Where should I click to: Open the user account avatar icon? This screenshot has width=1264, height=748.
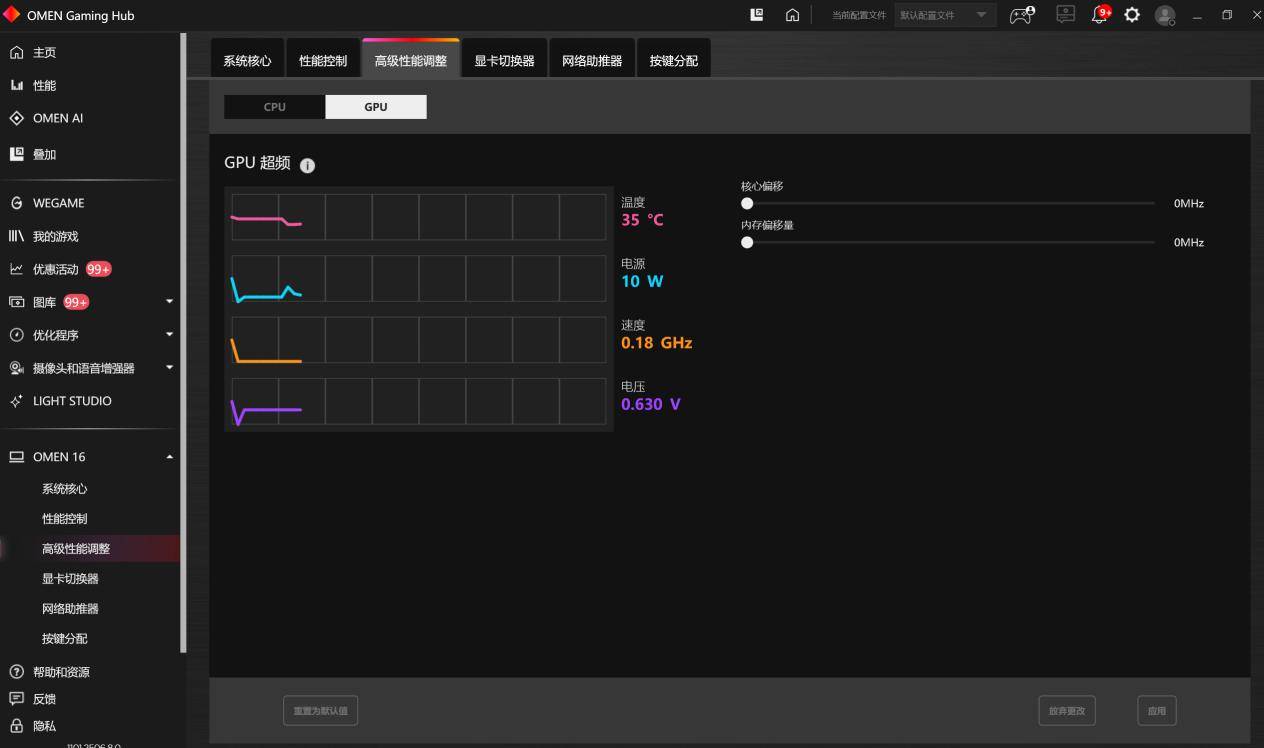1165,15
